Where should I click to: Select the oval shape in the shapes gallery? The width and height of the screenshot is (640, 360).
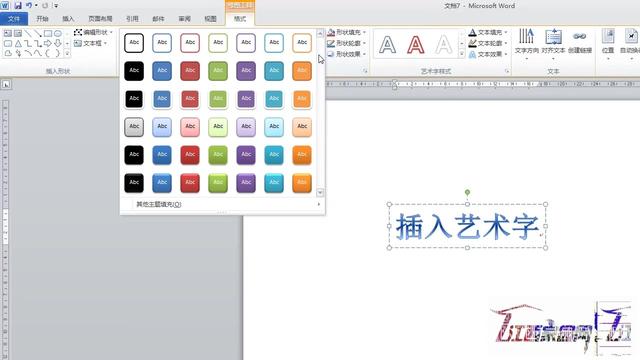58,33
